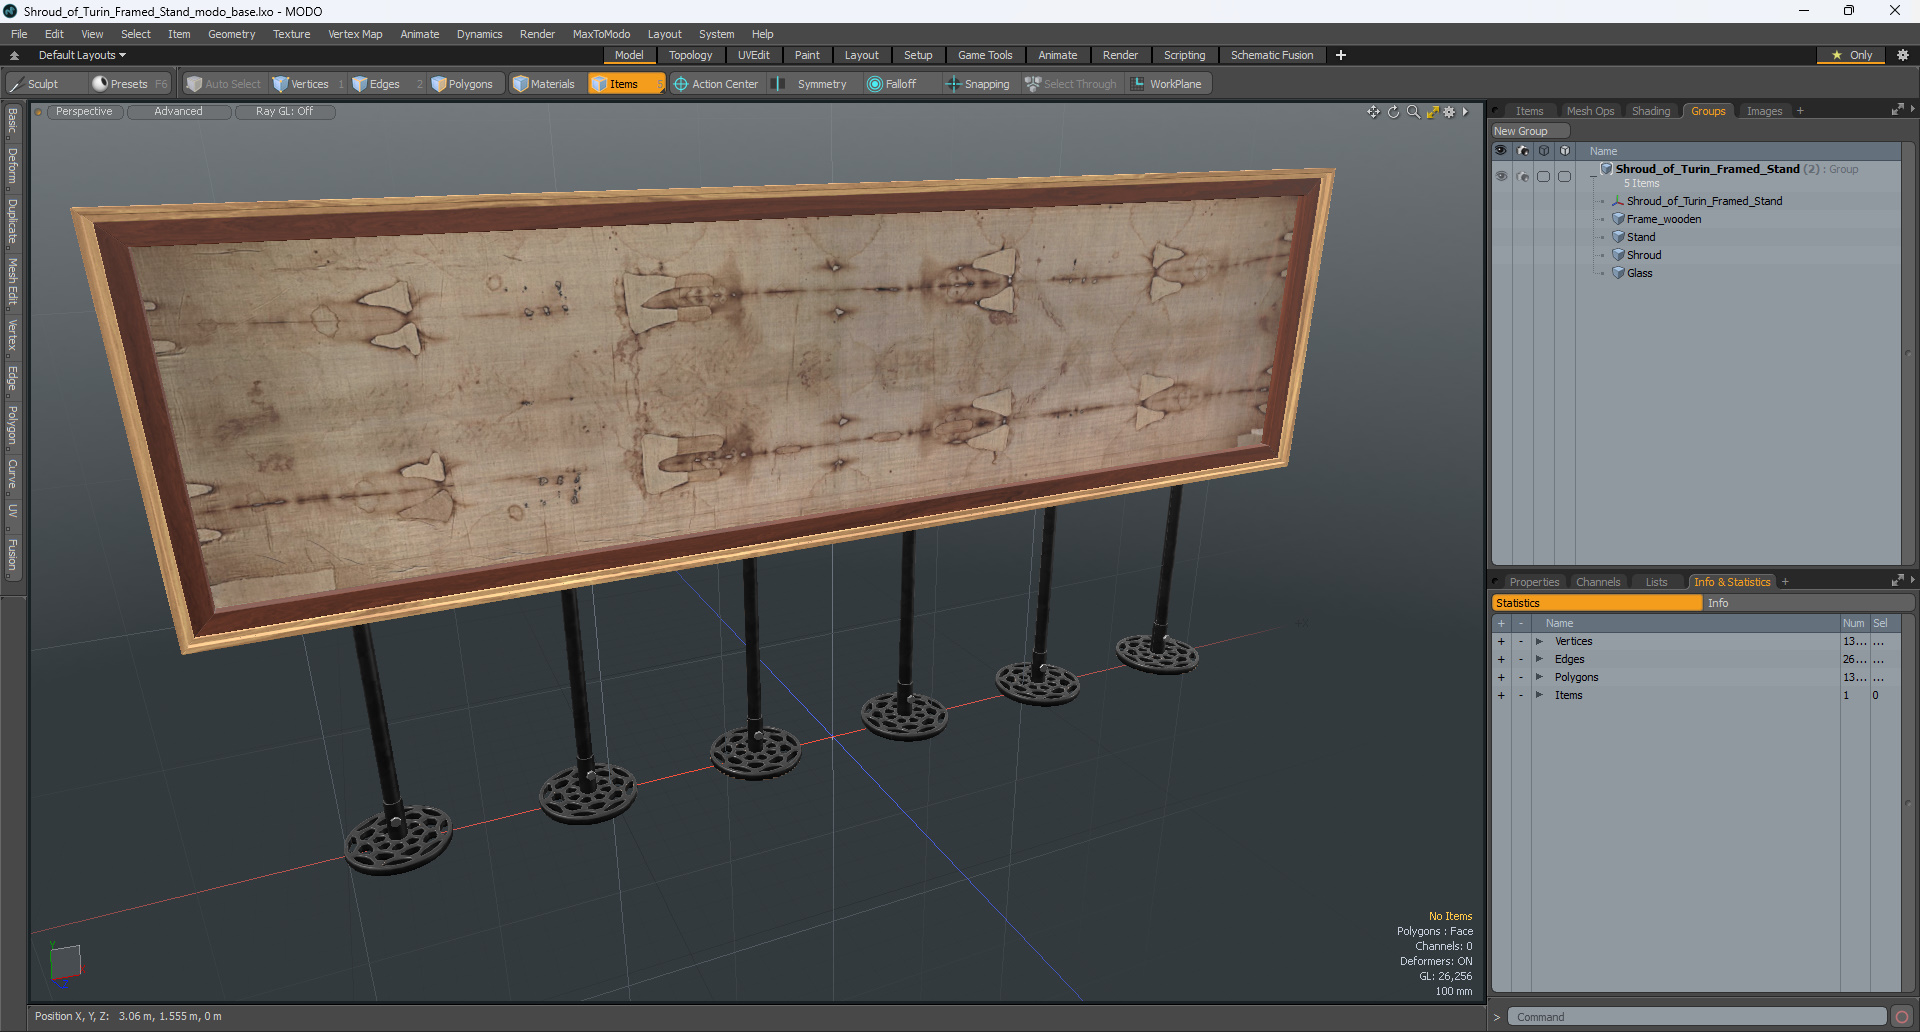Click the Statistics button

(x=1597, y=603)
